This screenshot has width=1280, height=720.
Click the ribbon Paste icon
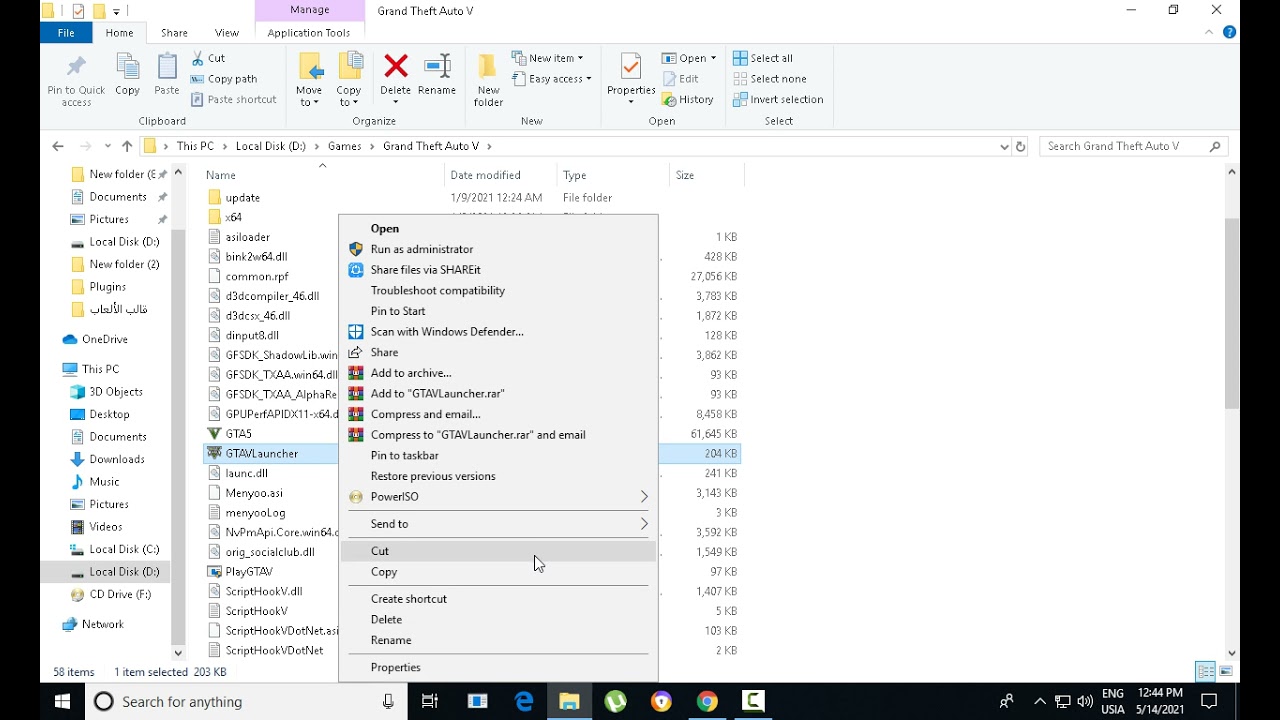click(167, 68)
